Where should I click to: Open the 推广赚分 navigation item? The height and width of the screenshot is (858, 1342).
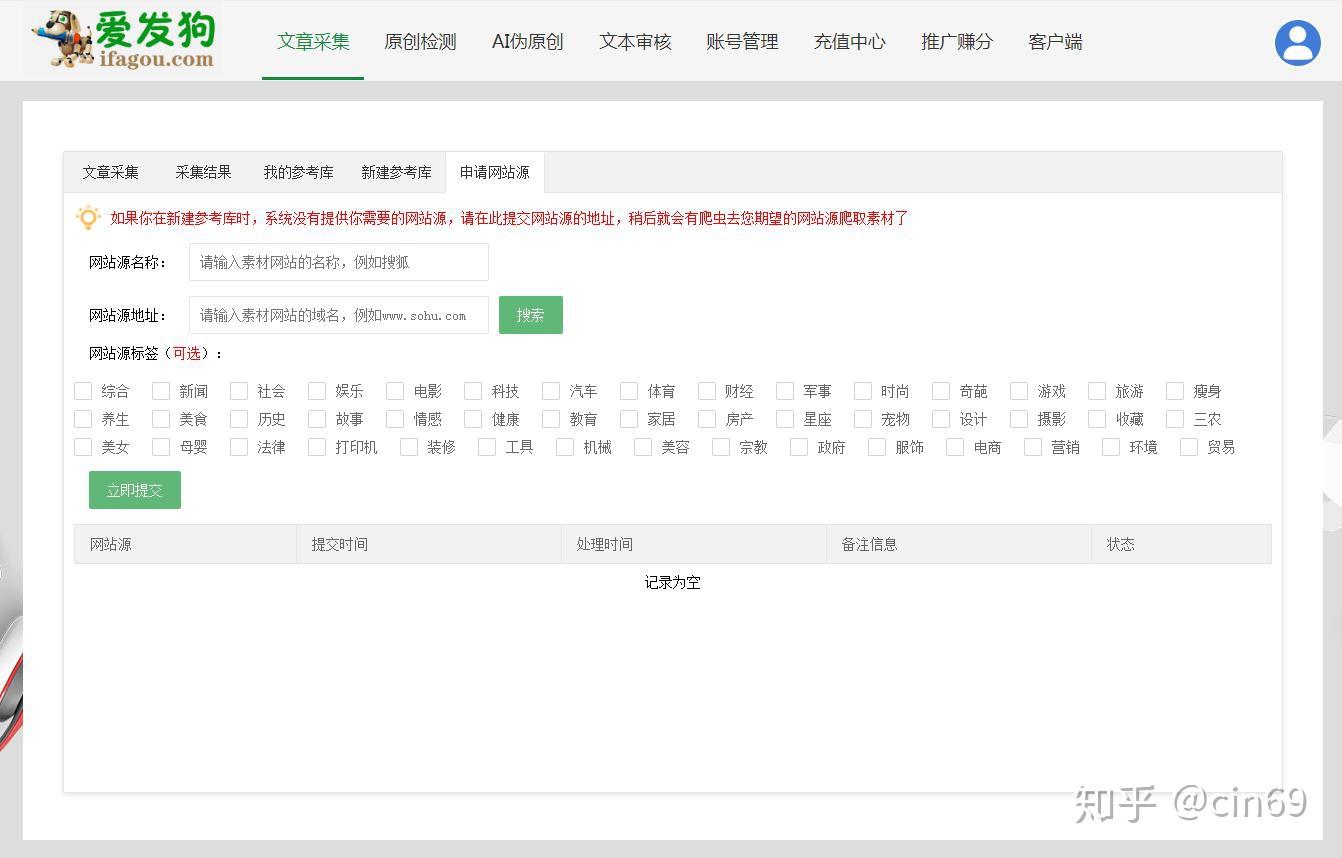coord(957,42)
